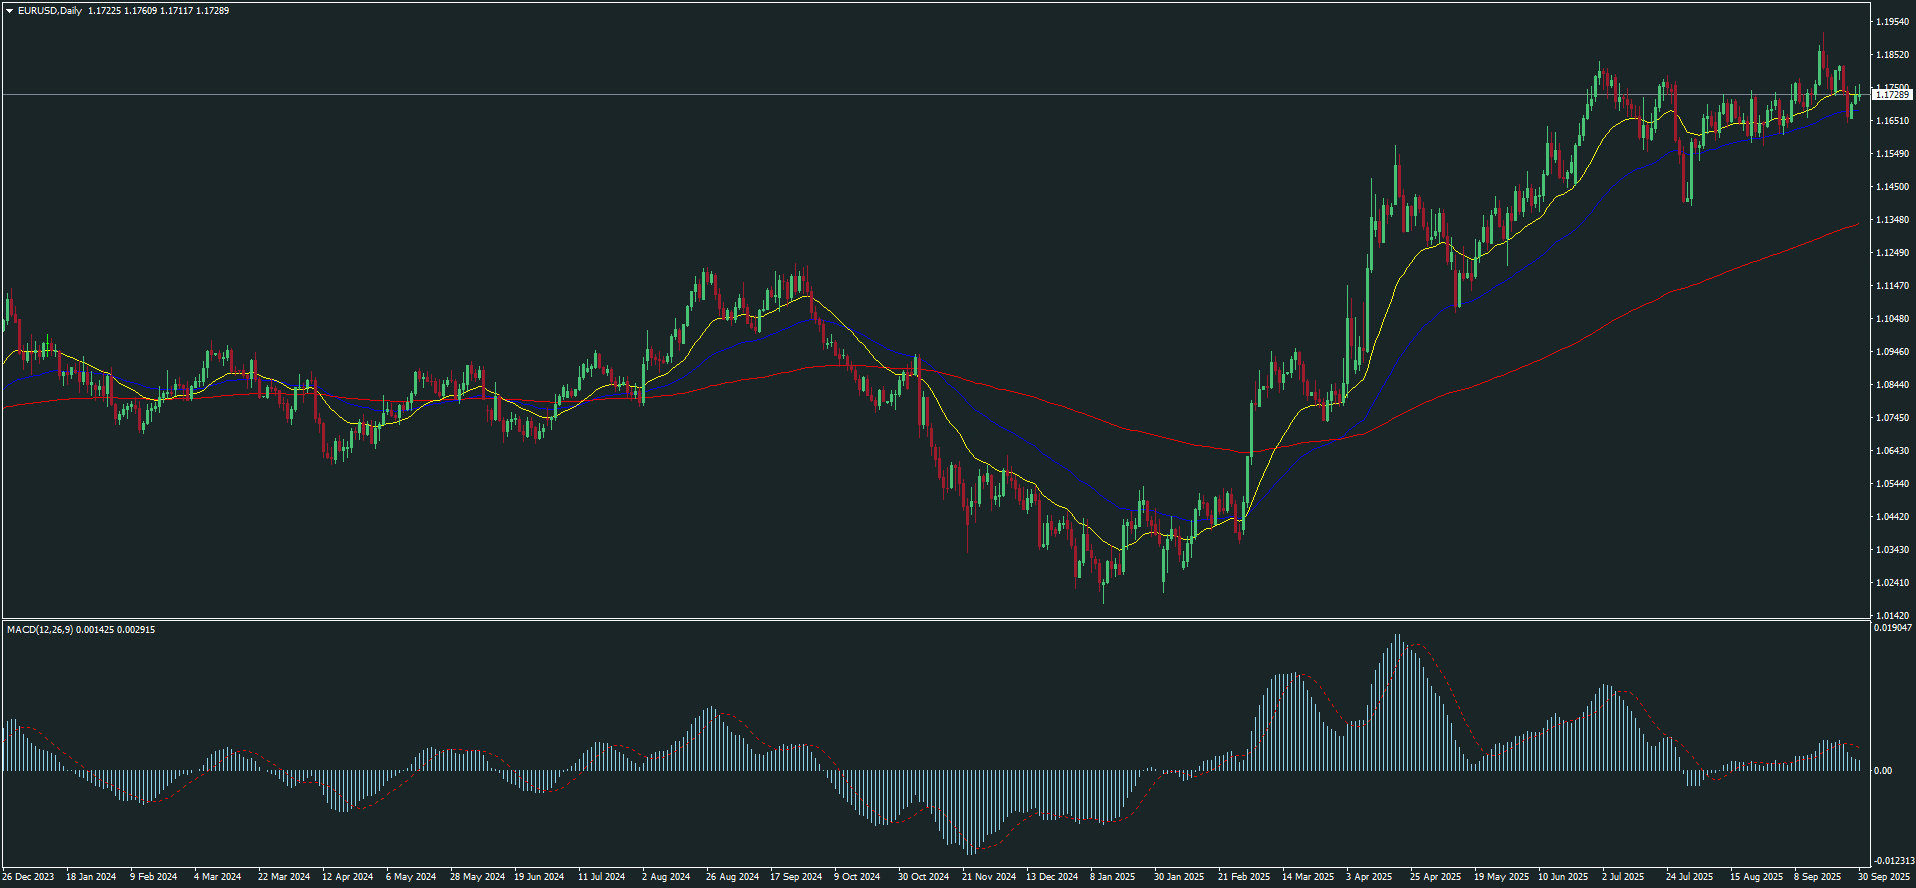The height and width of the screenshot is (888, 1916).
Task: Click the 21 Nov 2024 date marker
Action: click(x=988, y=877)
